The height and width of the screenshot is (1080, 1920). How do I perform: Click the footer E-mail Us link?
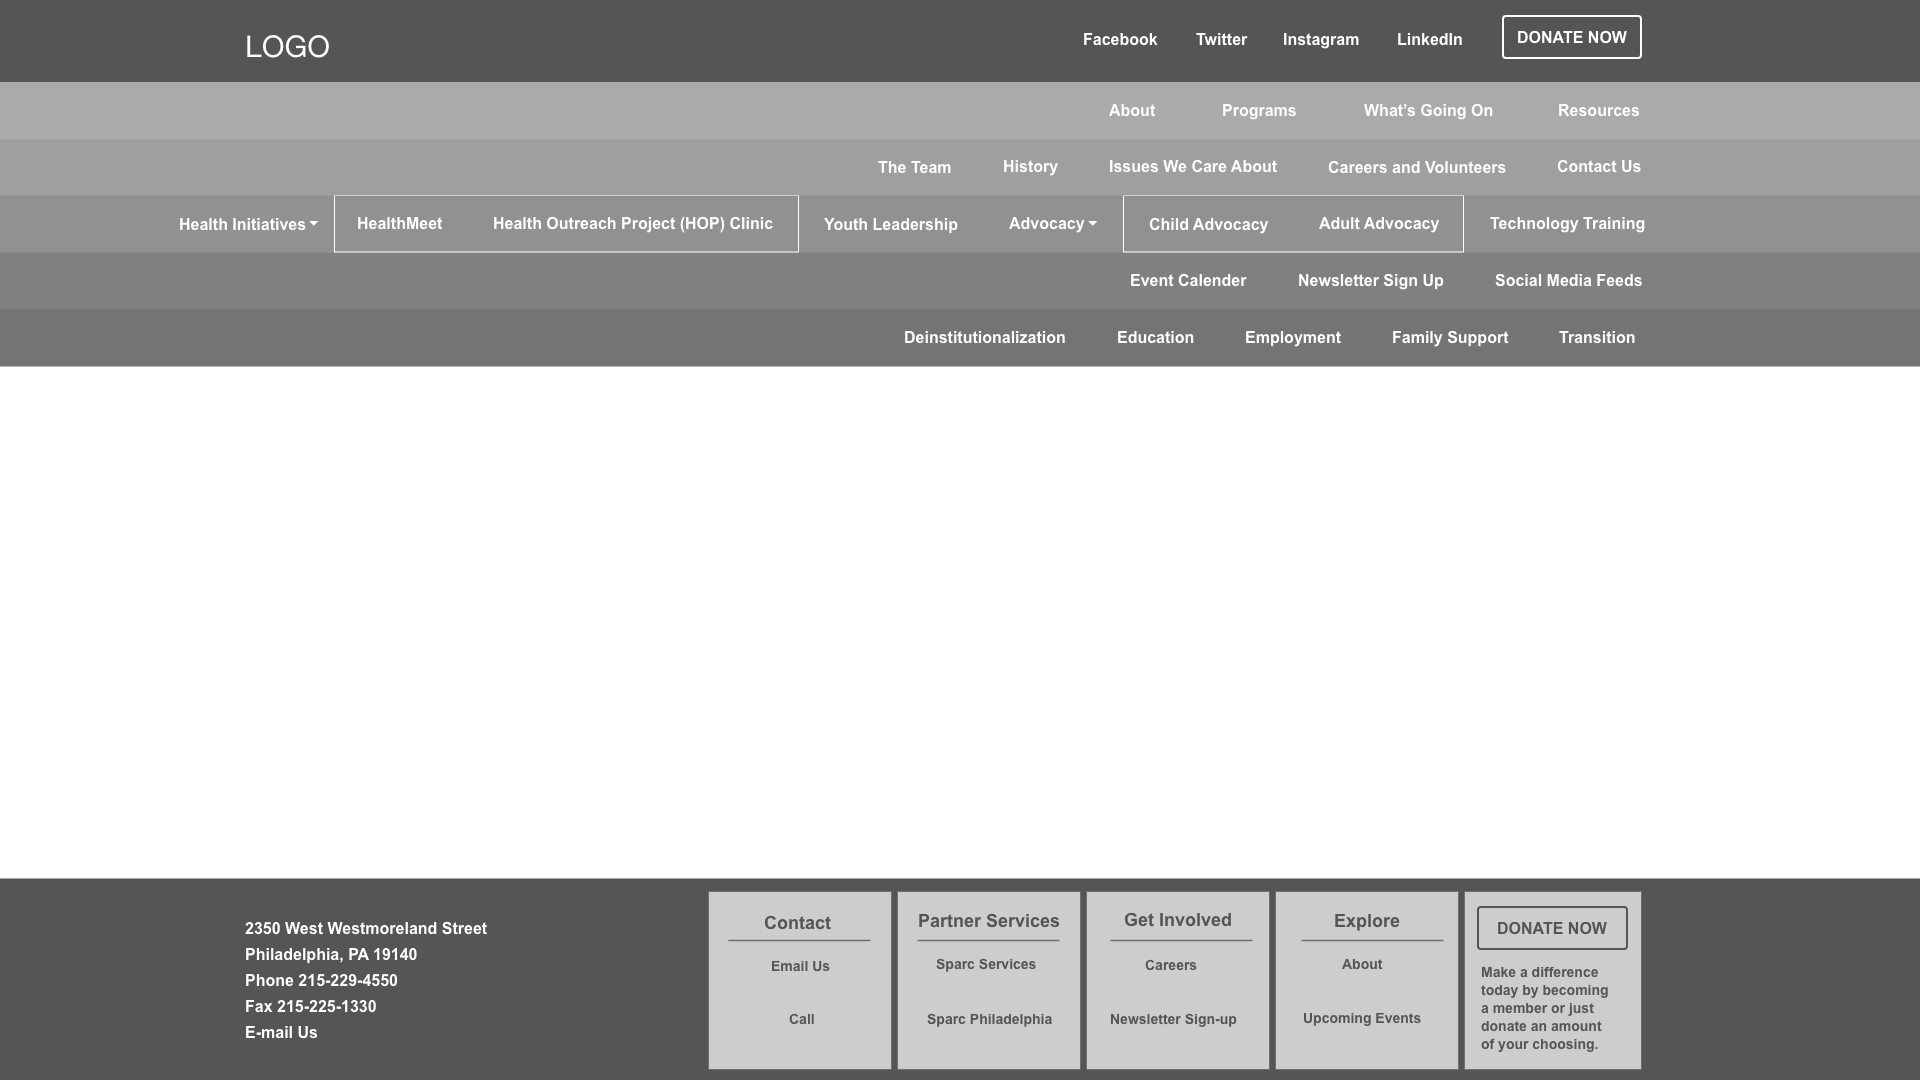(281, 1033)
